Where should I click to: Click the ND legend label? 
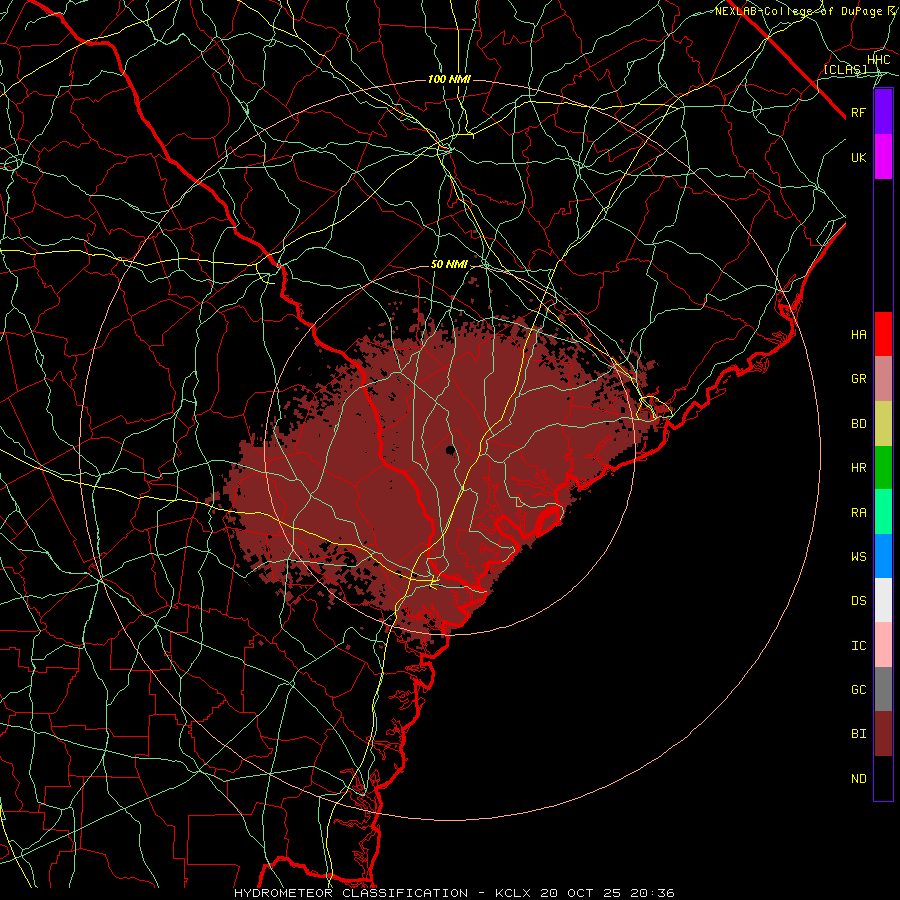[859, 779]
